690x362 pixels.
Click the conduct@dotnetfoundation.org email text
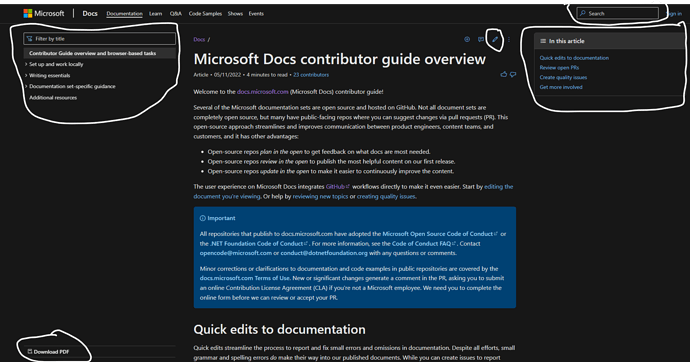coord(324,253)
